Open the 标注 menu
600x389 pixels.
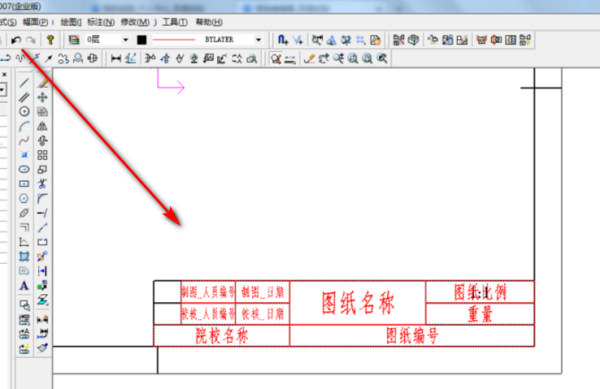click(x=101, y=22)
